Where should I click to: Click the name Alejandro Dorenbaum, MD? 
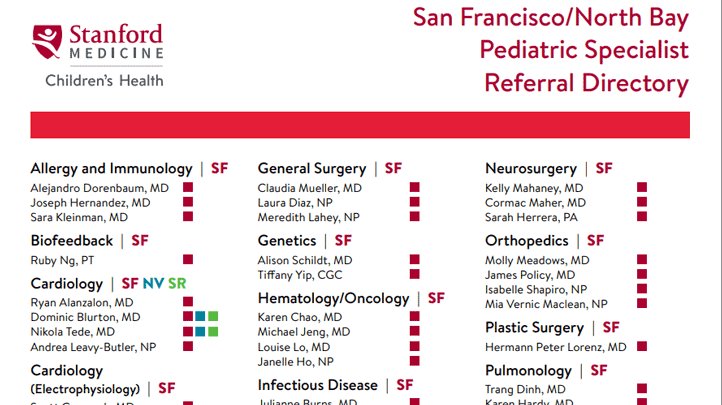point(99,188)
